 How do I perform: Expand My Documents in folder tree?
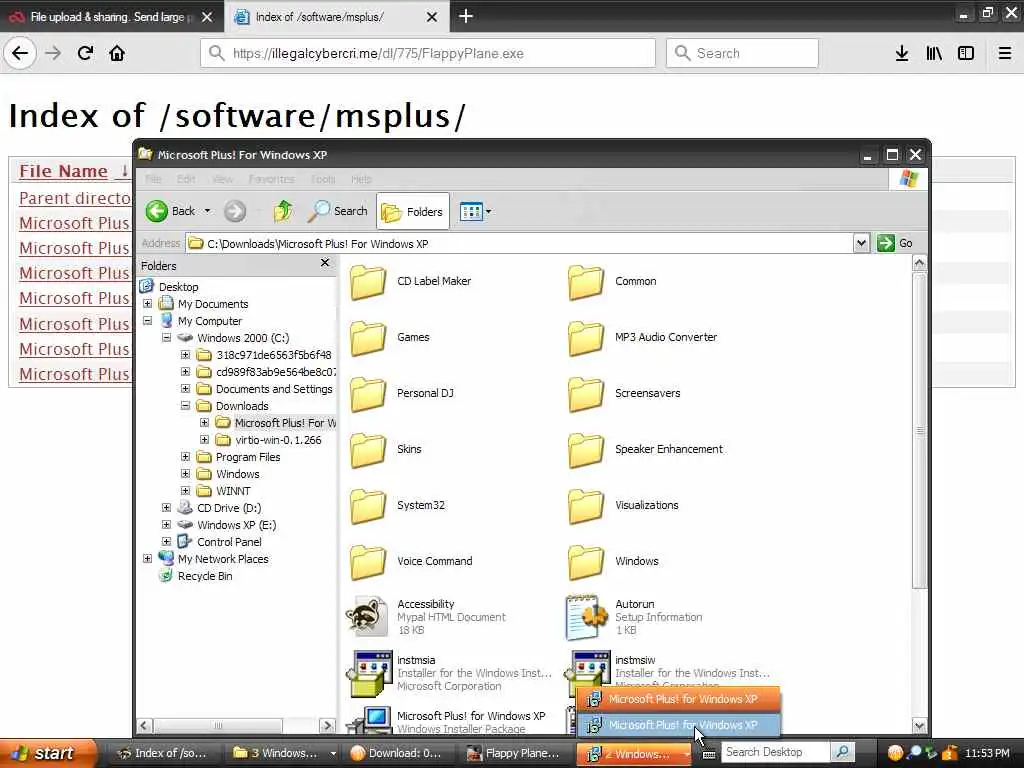pyautogui.click(x=148, y=304)
